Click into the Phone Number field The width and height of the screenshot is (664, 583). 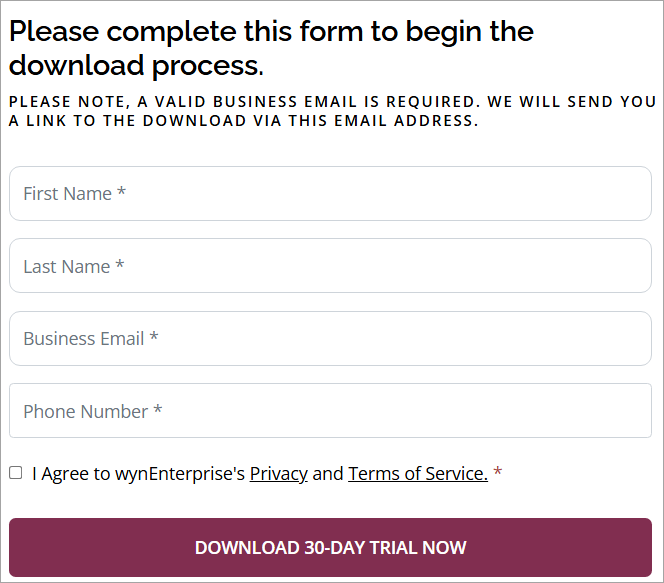[x=330, y=411]
